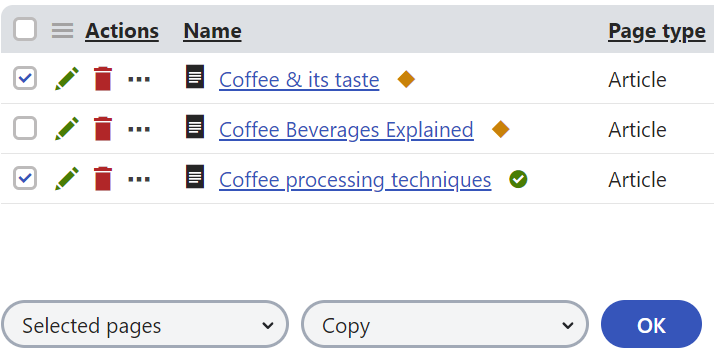
Task: Sort by the Page type column
Action: point(657,31)
